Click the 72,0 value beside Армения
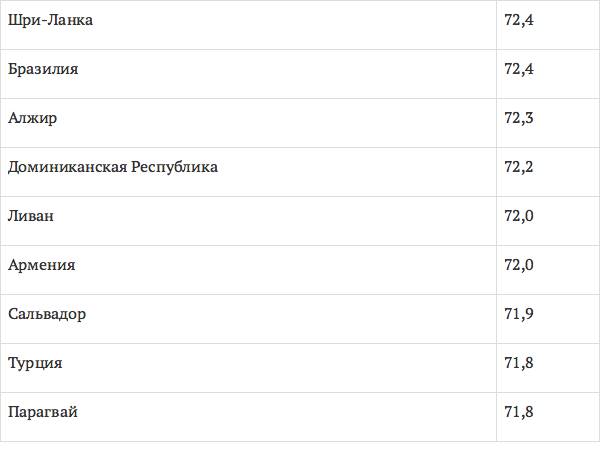Viewport: 600px width, 462px height. pyautogui.click(x=519, y=265)
